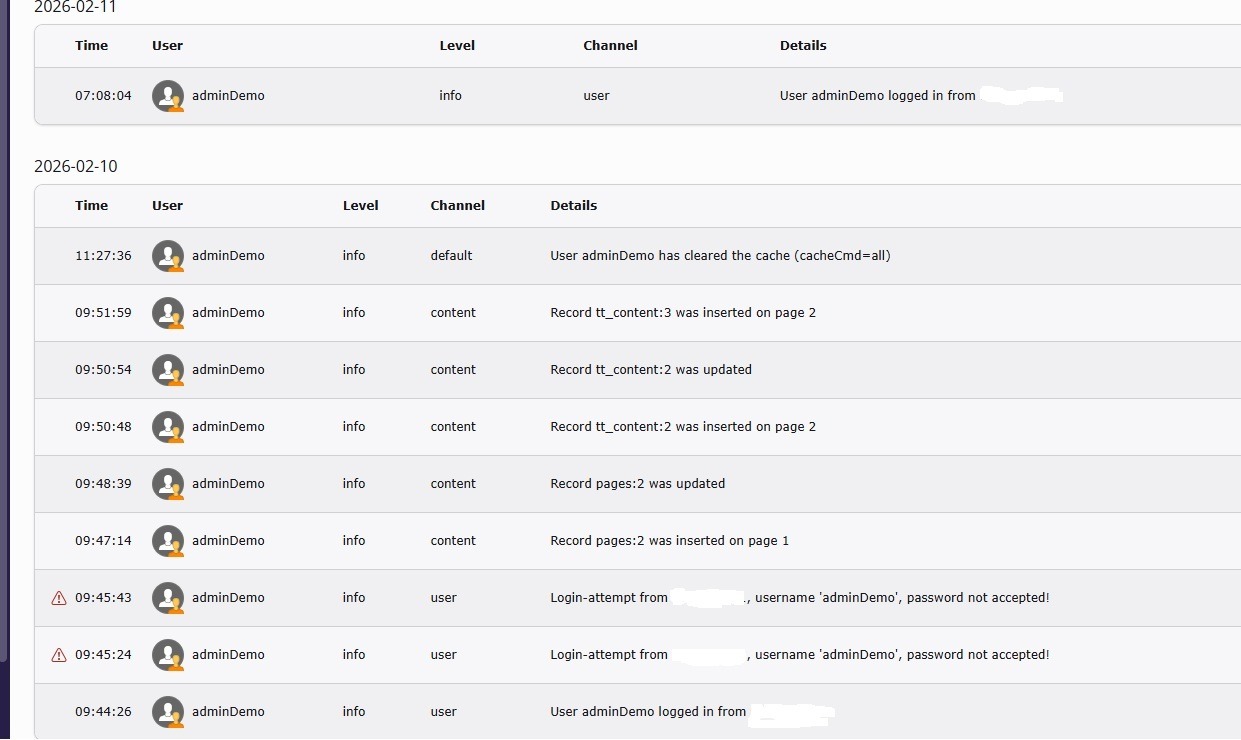Click the 'Time' column header of the lower table

click(x=91, y=205)
